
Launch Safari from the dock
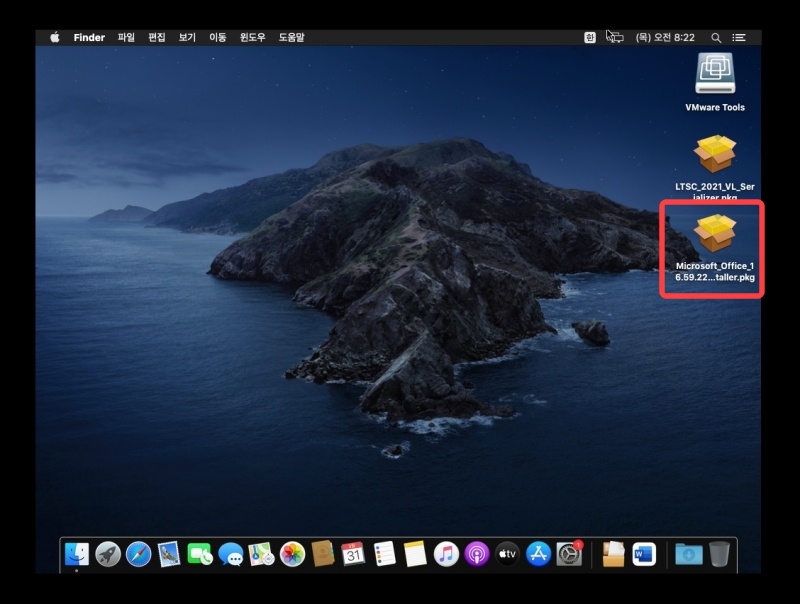138,554
